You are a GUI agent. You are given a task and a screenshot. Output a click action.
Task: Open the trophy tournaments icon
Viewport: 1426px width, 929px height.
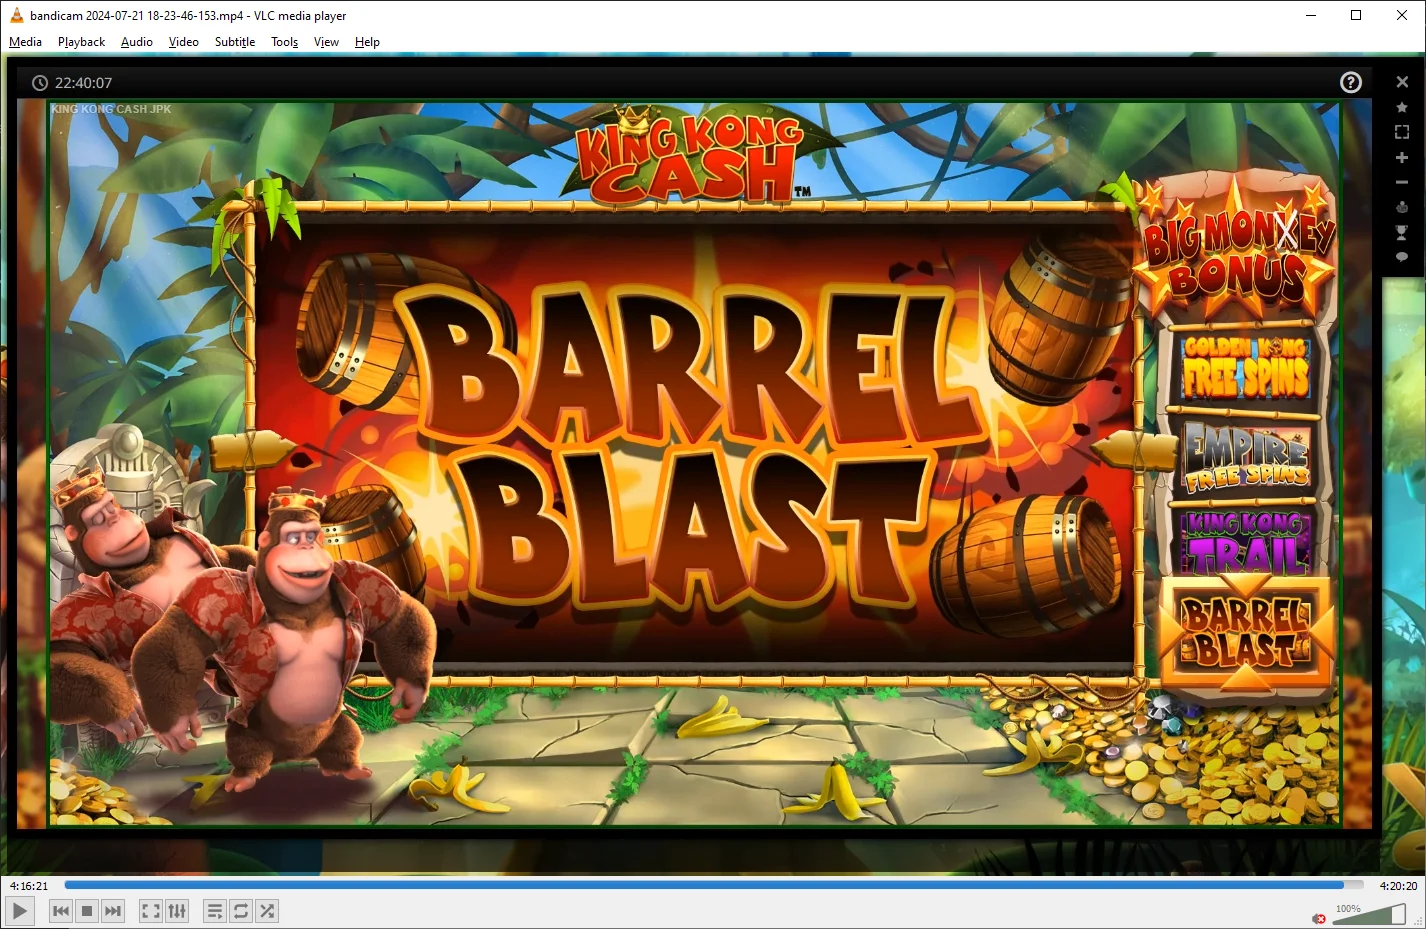1402,232
